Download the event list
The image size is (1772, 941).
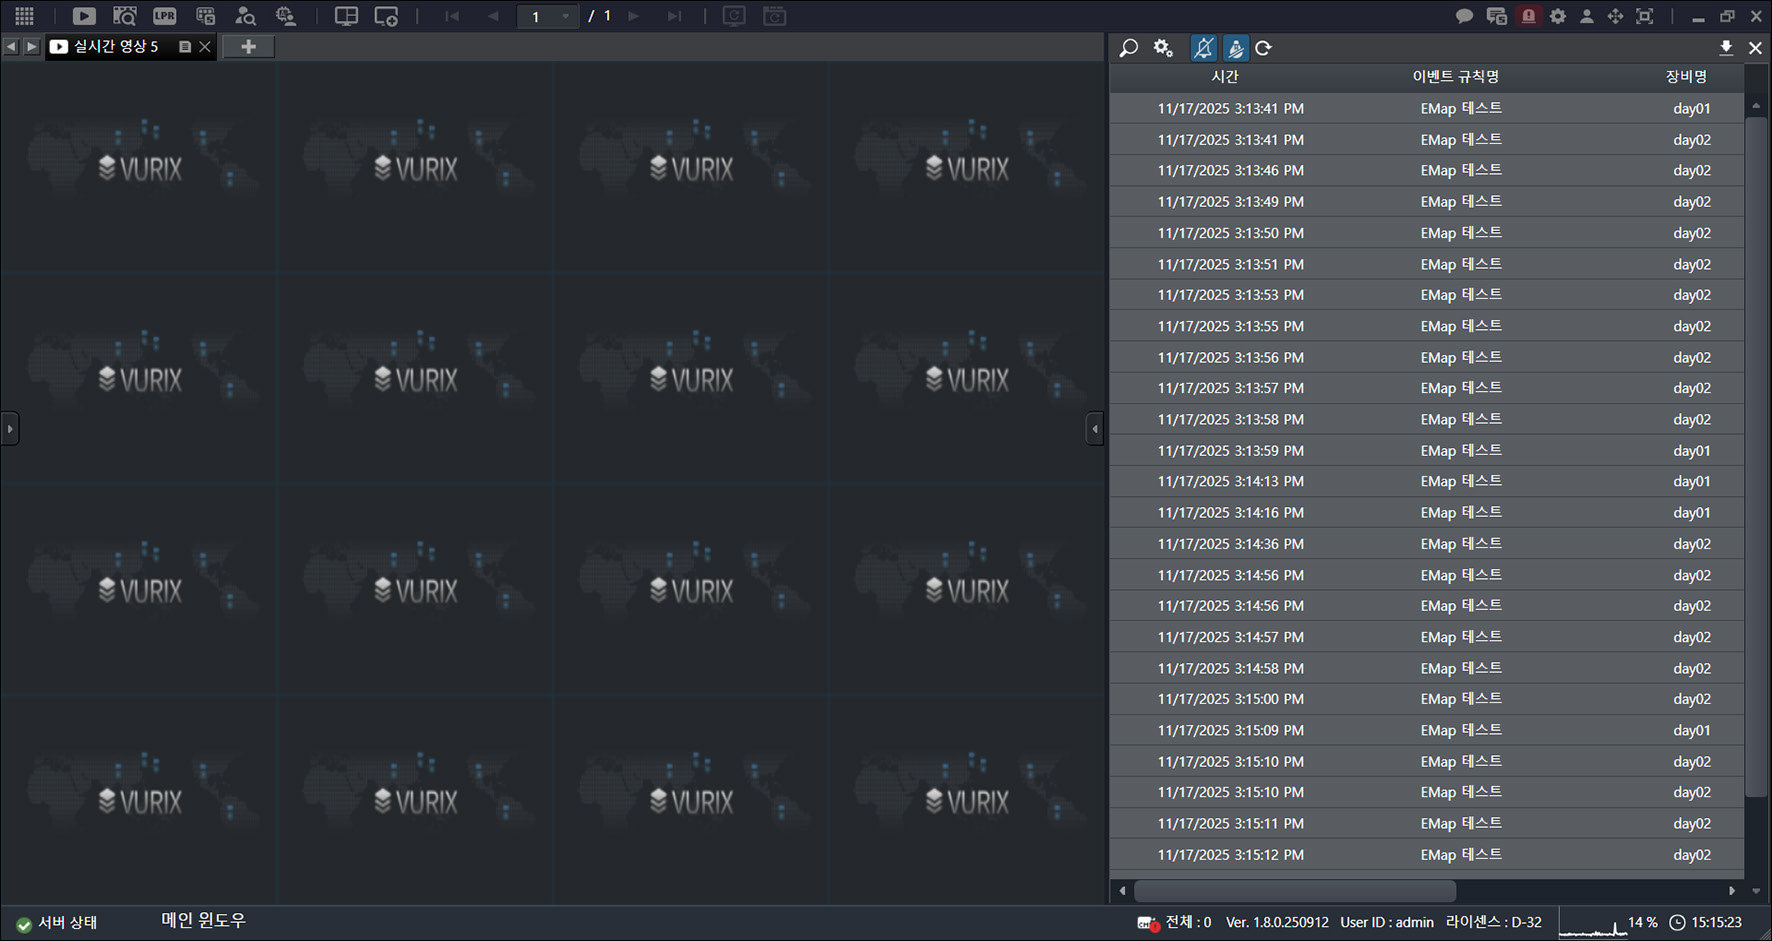(1726, 48)
